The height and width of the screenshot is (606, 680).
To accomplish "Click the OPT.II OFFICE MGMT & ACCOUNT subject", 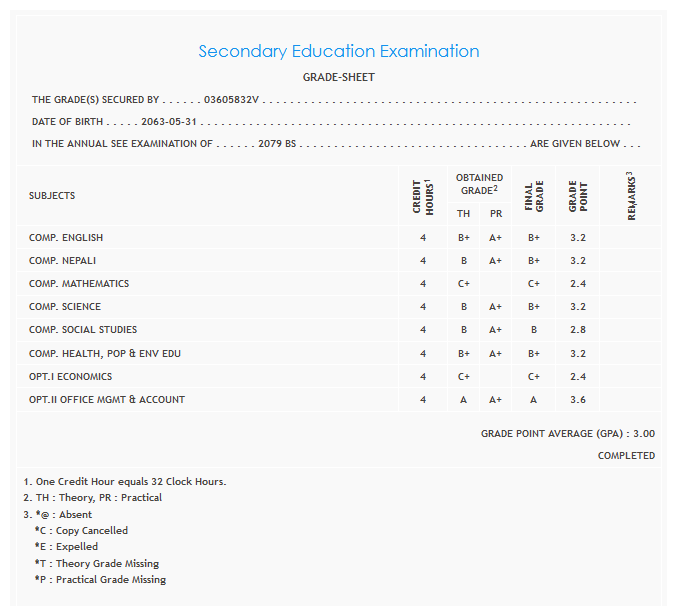I will (x=107, y=400).
